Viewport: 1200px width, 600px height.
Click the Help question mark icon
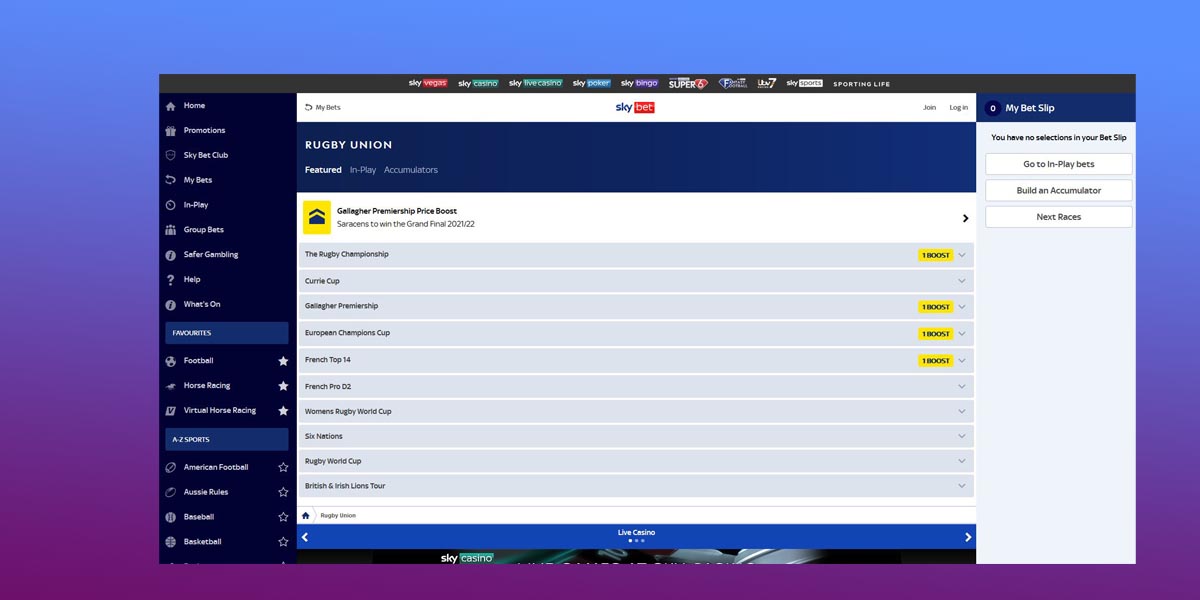pyautogui.click(x=171, y=280)
